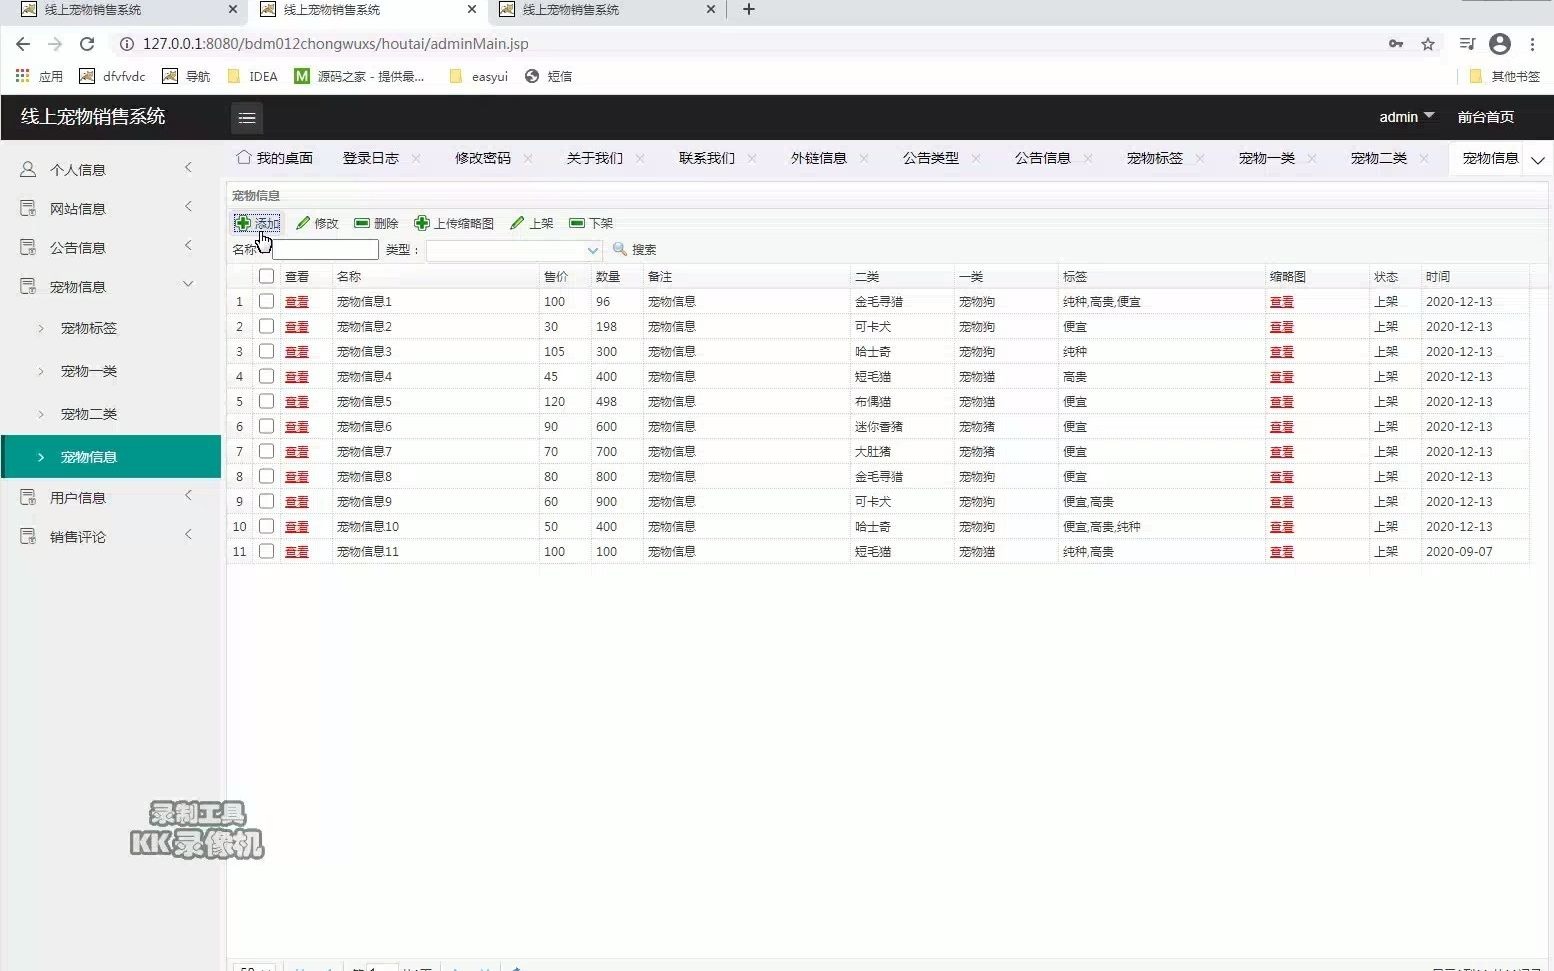Switch to the 联系我们 tab

tap(707, 158)
